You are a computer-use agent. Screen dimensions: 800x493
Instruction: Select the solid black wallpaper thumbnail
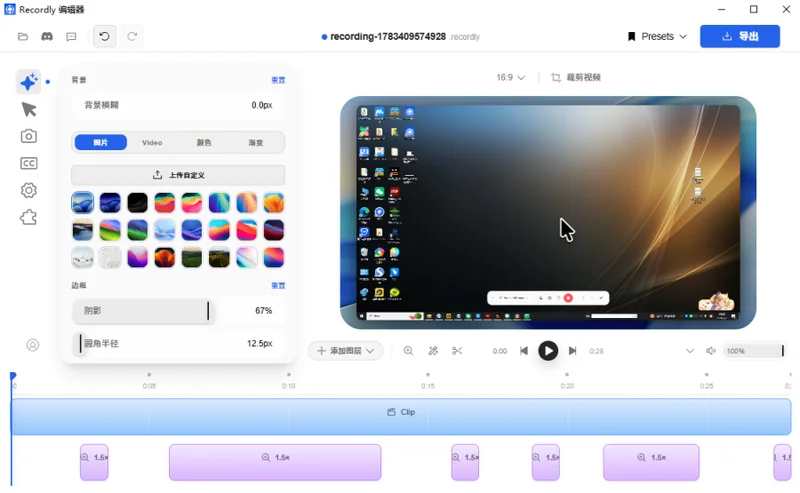click(x=137, y=203)
